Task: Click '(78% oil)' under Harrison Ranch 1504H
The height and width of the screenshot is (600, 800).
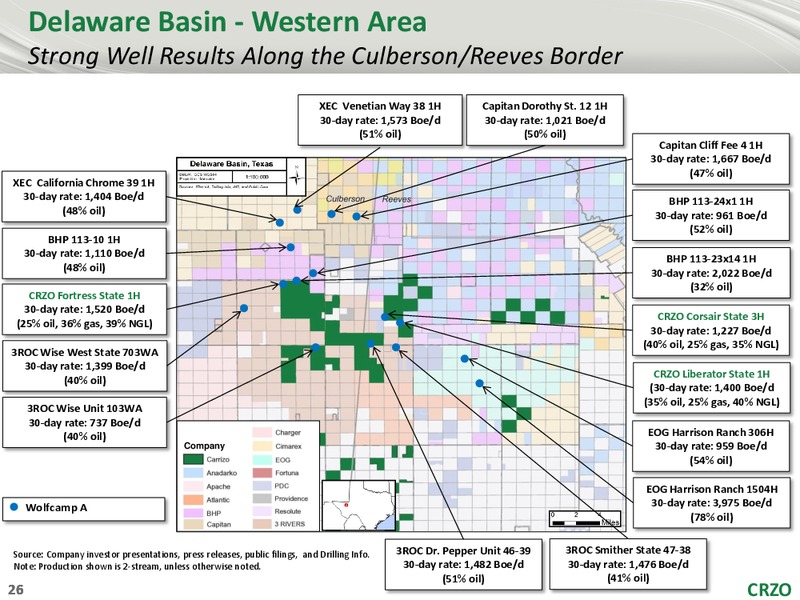Action: (x=711, y=517)
